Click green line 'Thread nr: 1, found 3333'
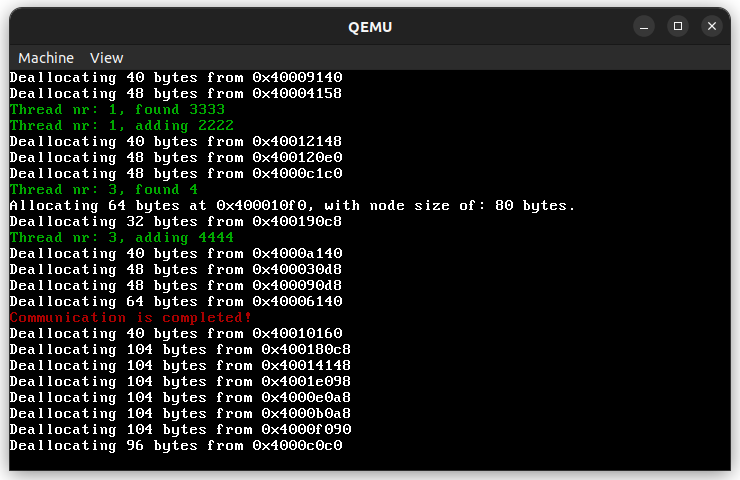Viewport: 740px width, 480px height. pos(117,109)
